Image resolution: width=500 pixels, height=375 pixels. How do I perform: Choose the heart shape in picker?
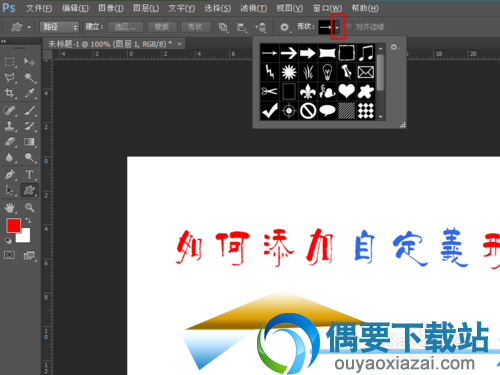pyautogui.click(x=347, y=91)
